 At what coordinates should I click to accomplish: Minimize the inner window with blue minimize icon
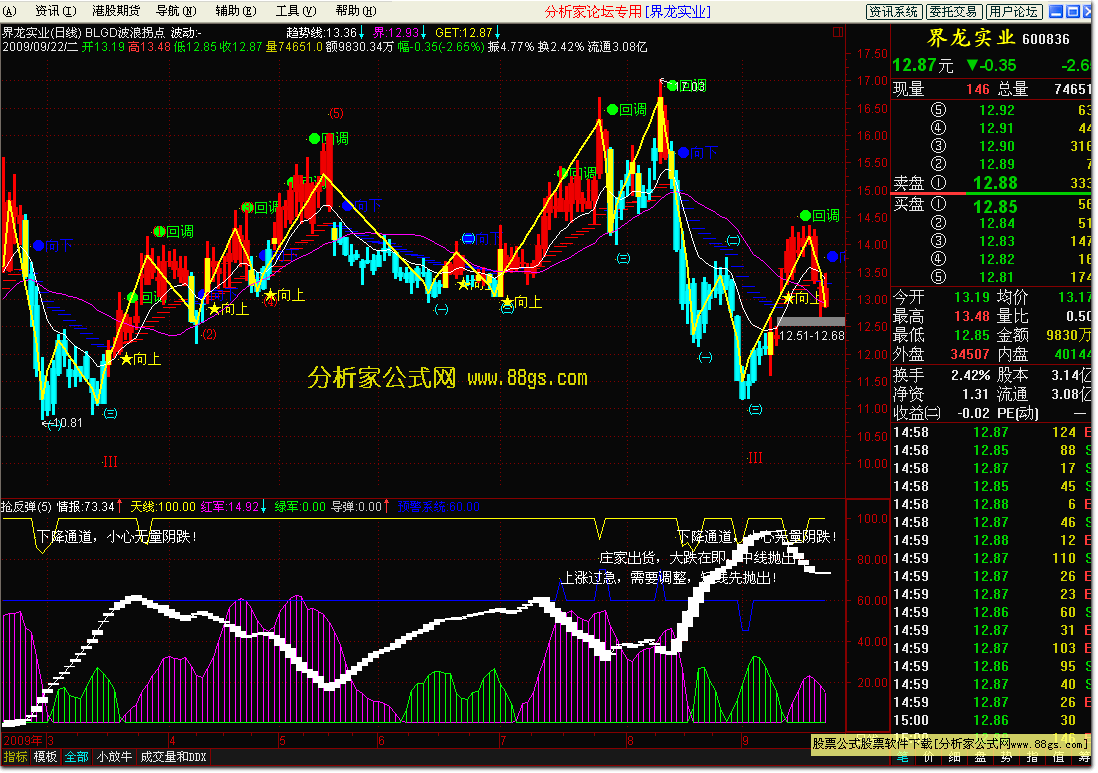pyautogui.click(x=1055, y=11)
